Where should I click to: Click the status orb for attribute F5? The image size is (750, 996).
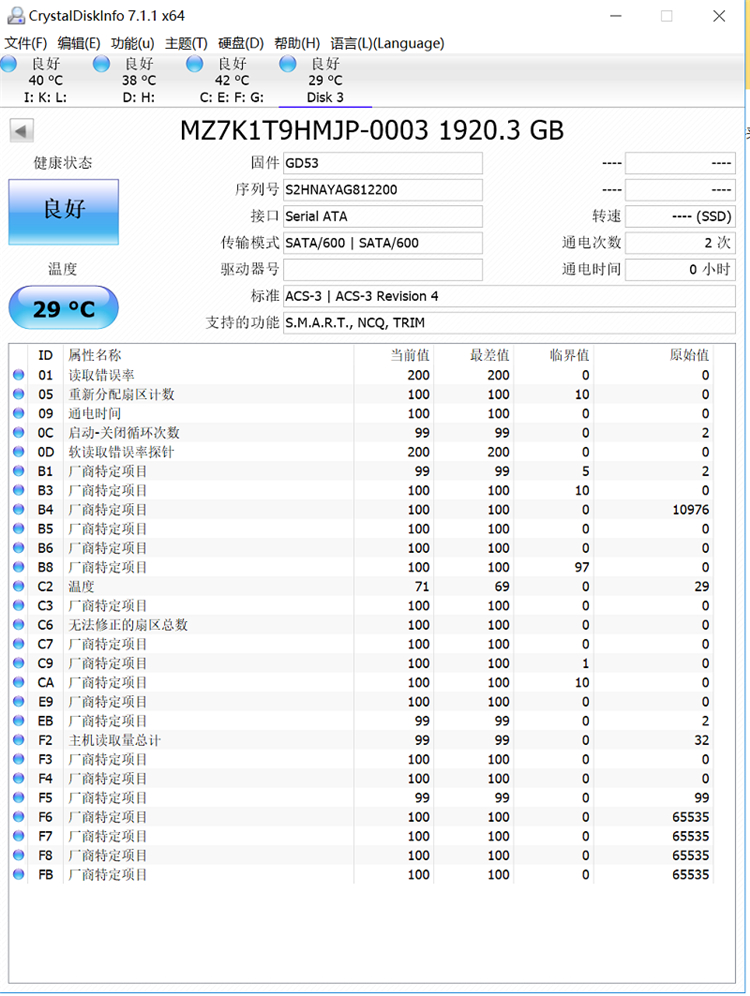pyautogui.click(x=18, y=797)
